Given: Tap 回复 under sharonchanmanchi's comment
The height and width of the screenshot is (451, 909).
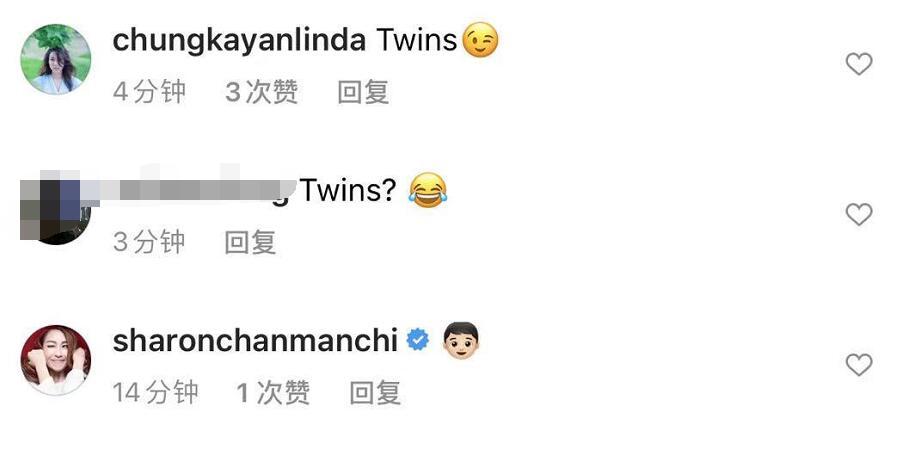Looking at the screenshot, I should [376, 393].
